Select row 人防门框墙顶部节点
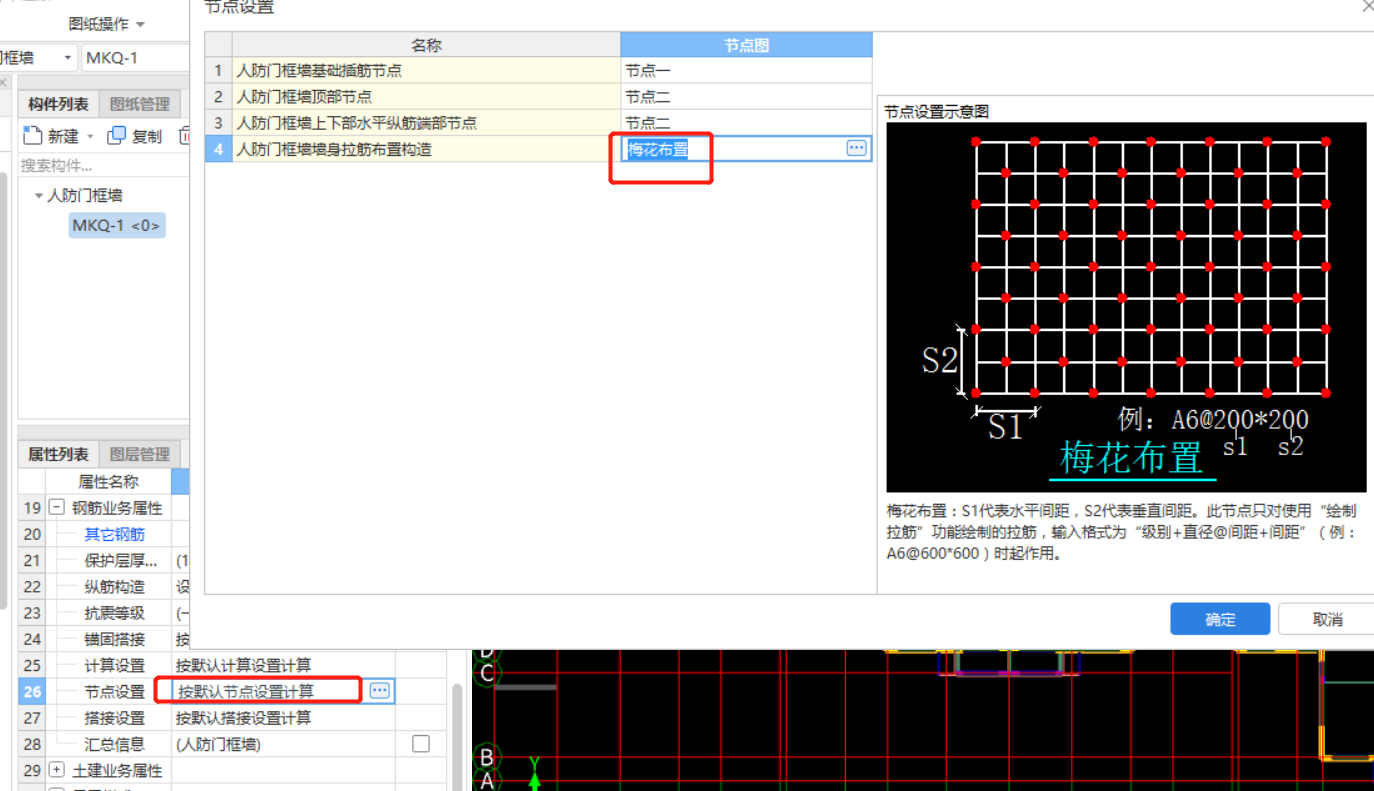 point(426,97)
